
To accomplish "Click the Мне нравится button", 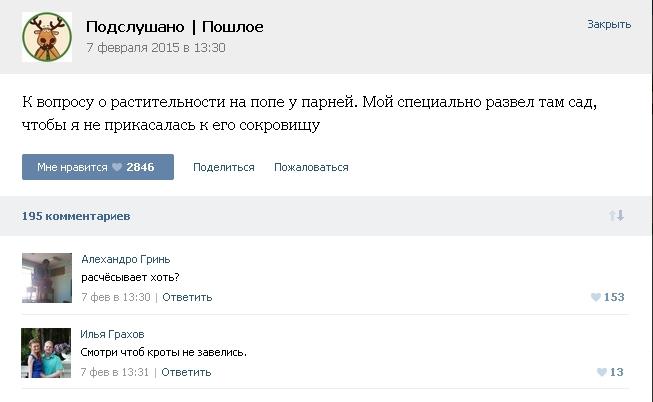I will pos(98,167).
